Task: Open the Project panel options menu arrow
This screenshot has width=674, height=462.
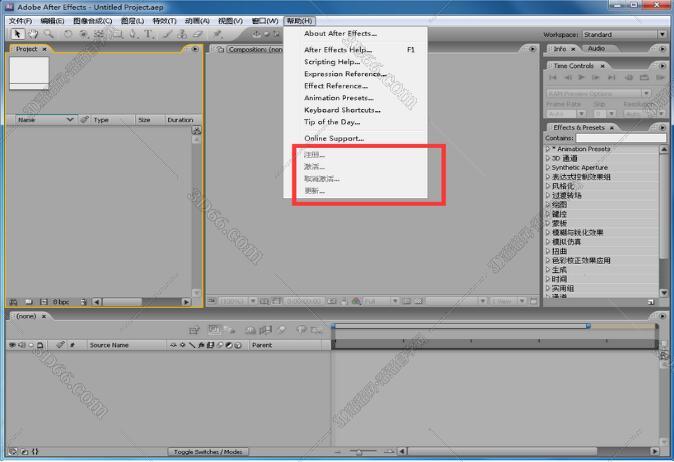Action: (x=195, y=49)
